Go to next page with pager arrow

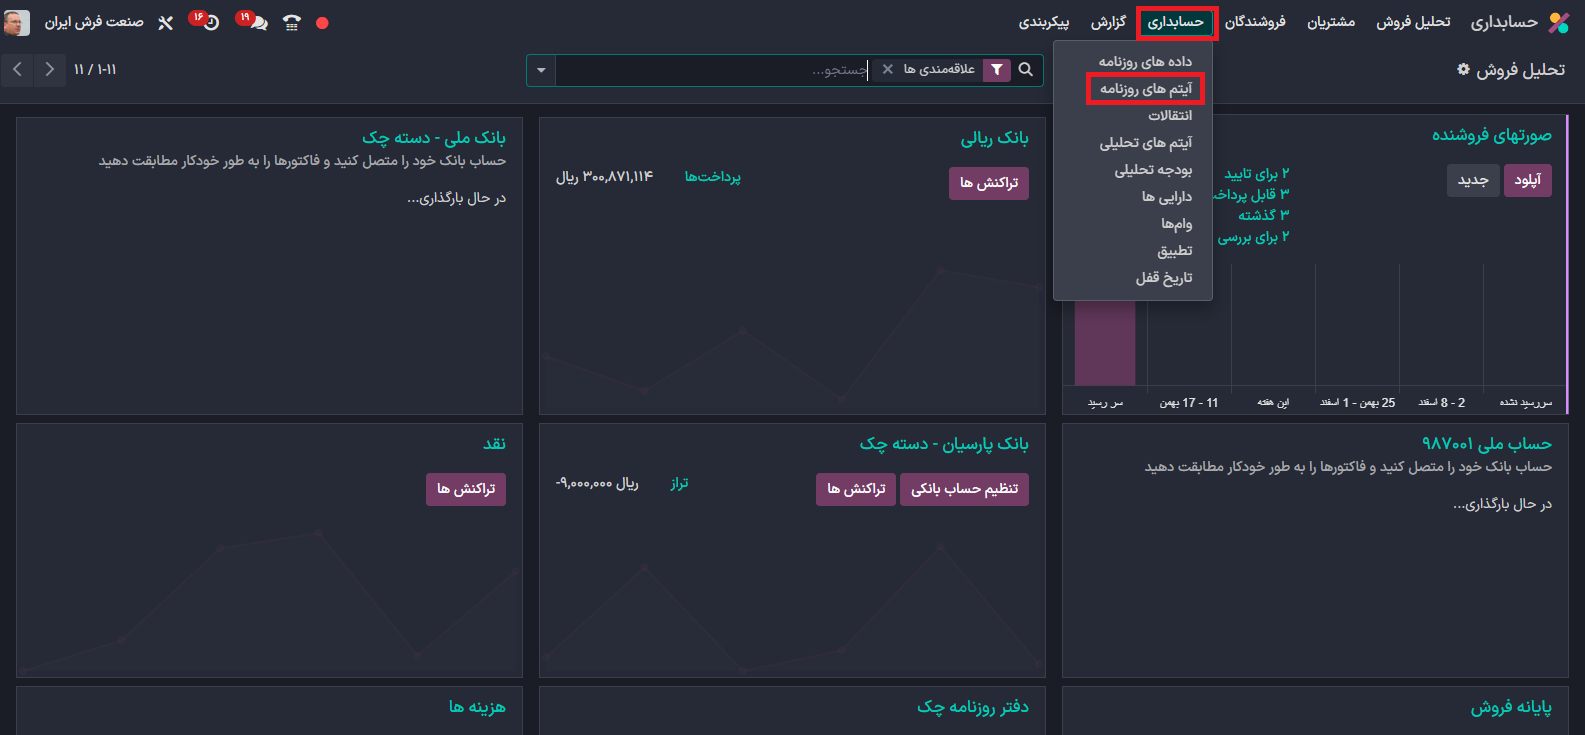[x=49, y=70]
